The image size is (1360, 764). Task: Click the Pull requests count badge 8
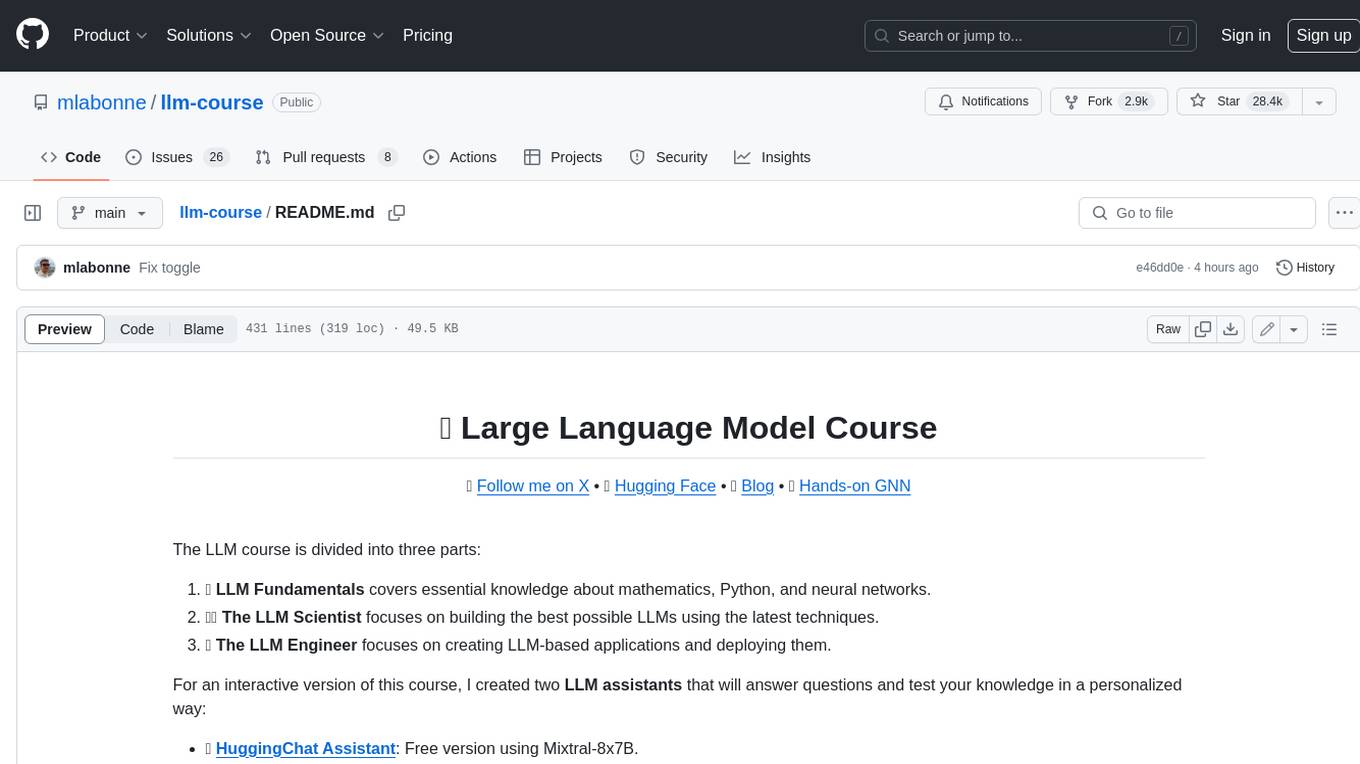pyautogui.click(x=388, y=157)
